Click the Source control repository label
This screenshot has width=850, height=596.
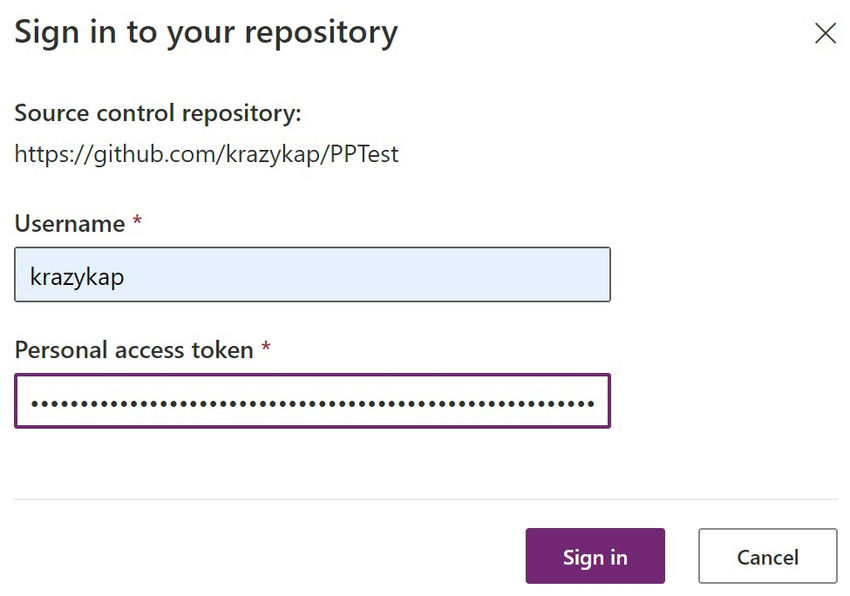point(155,113)
